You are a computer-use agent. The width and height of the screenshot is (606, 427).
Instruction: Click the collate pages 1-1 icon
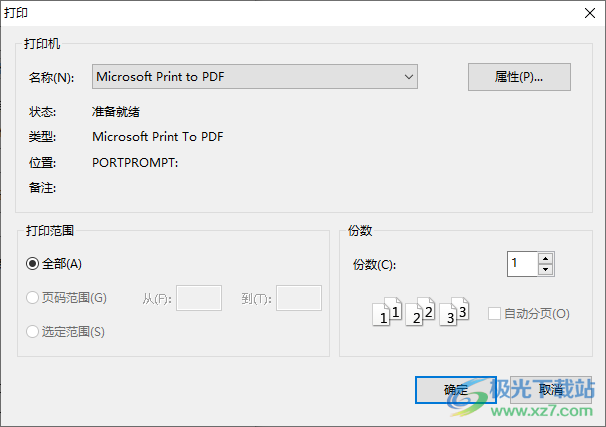[387, 311]
